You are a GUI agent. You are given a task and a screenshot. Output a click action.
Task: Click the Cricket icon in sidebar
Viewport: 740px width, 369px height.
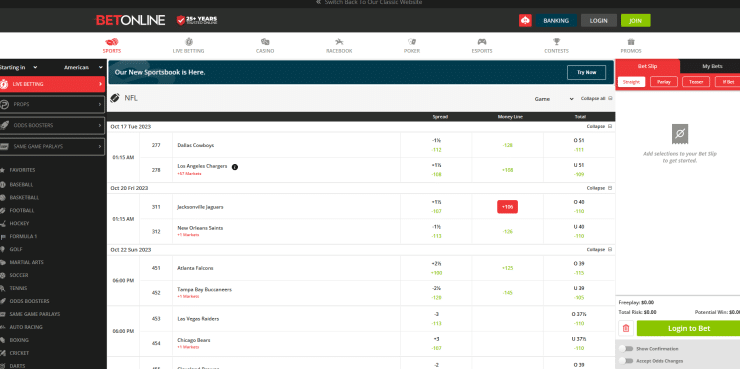click(x=2, y=353)
